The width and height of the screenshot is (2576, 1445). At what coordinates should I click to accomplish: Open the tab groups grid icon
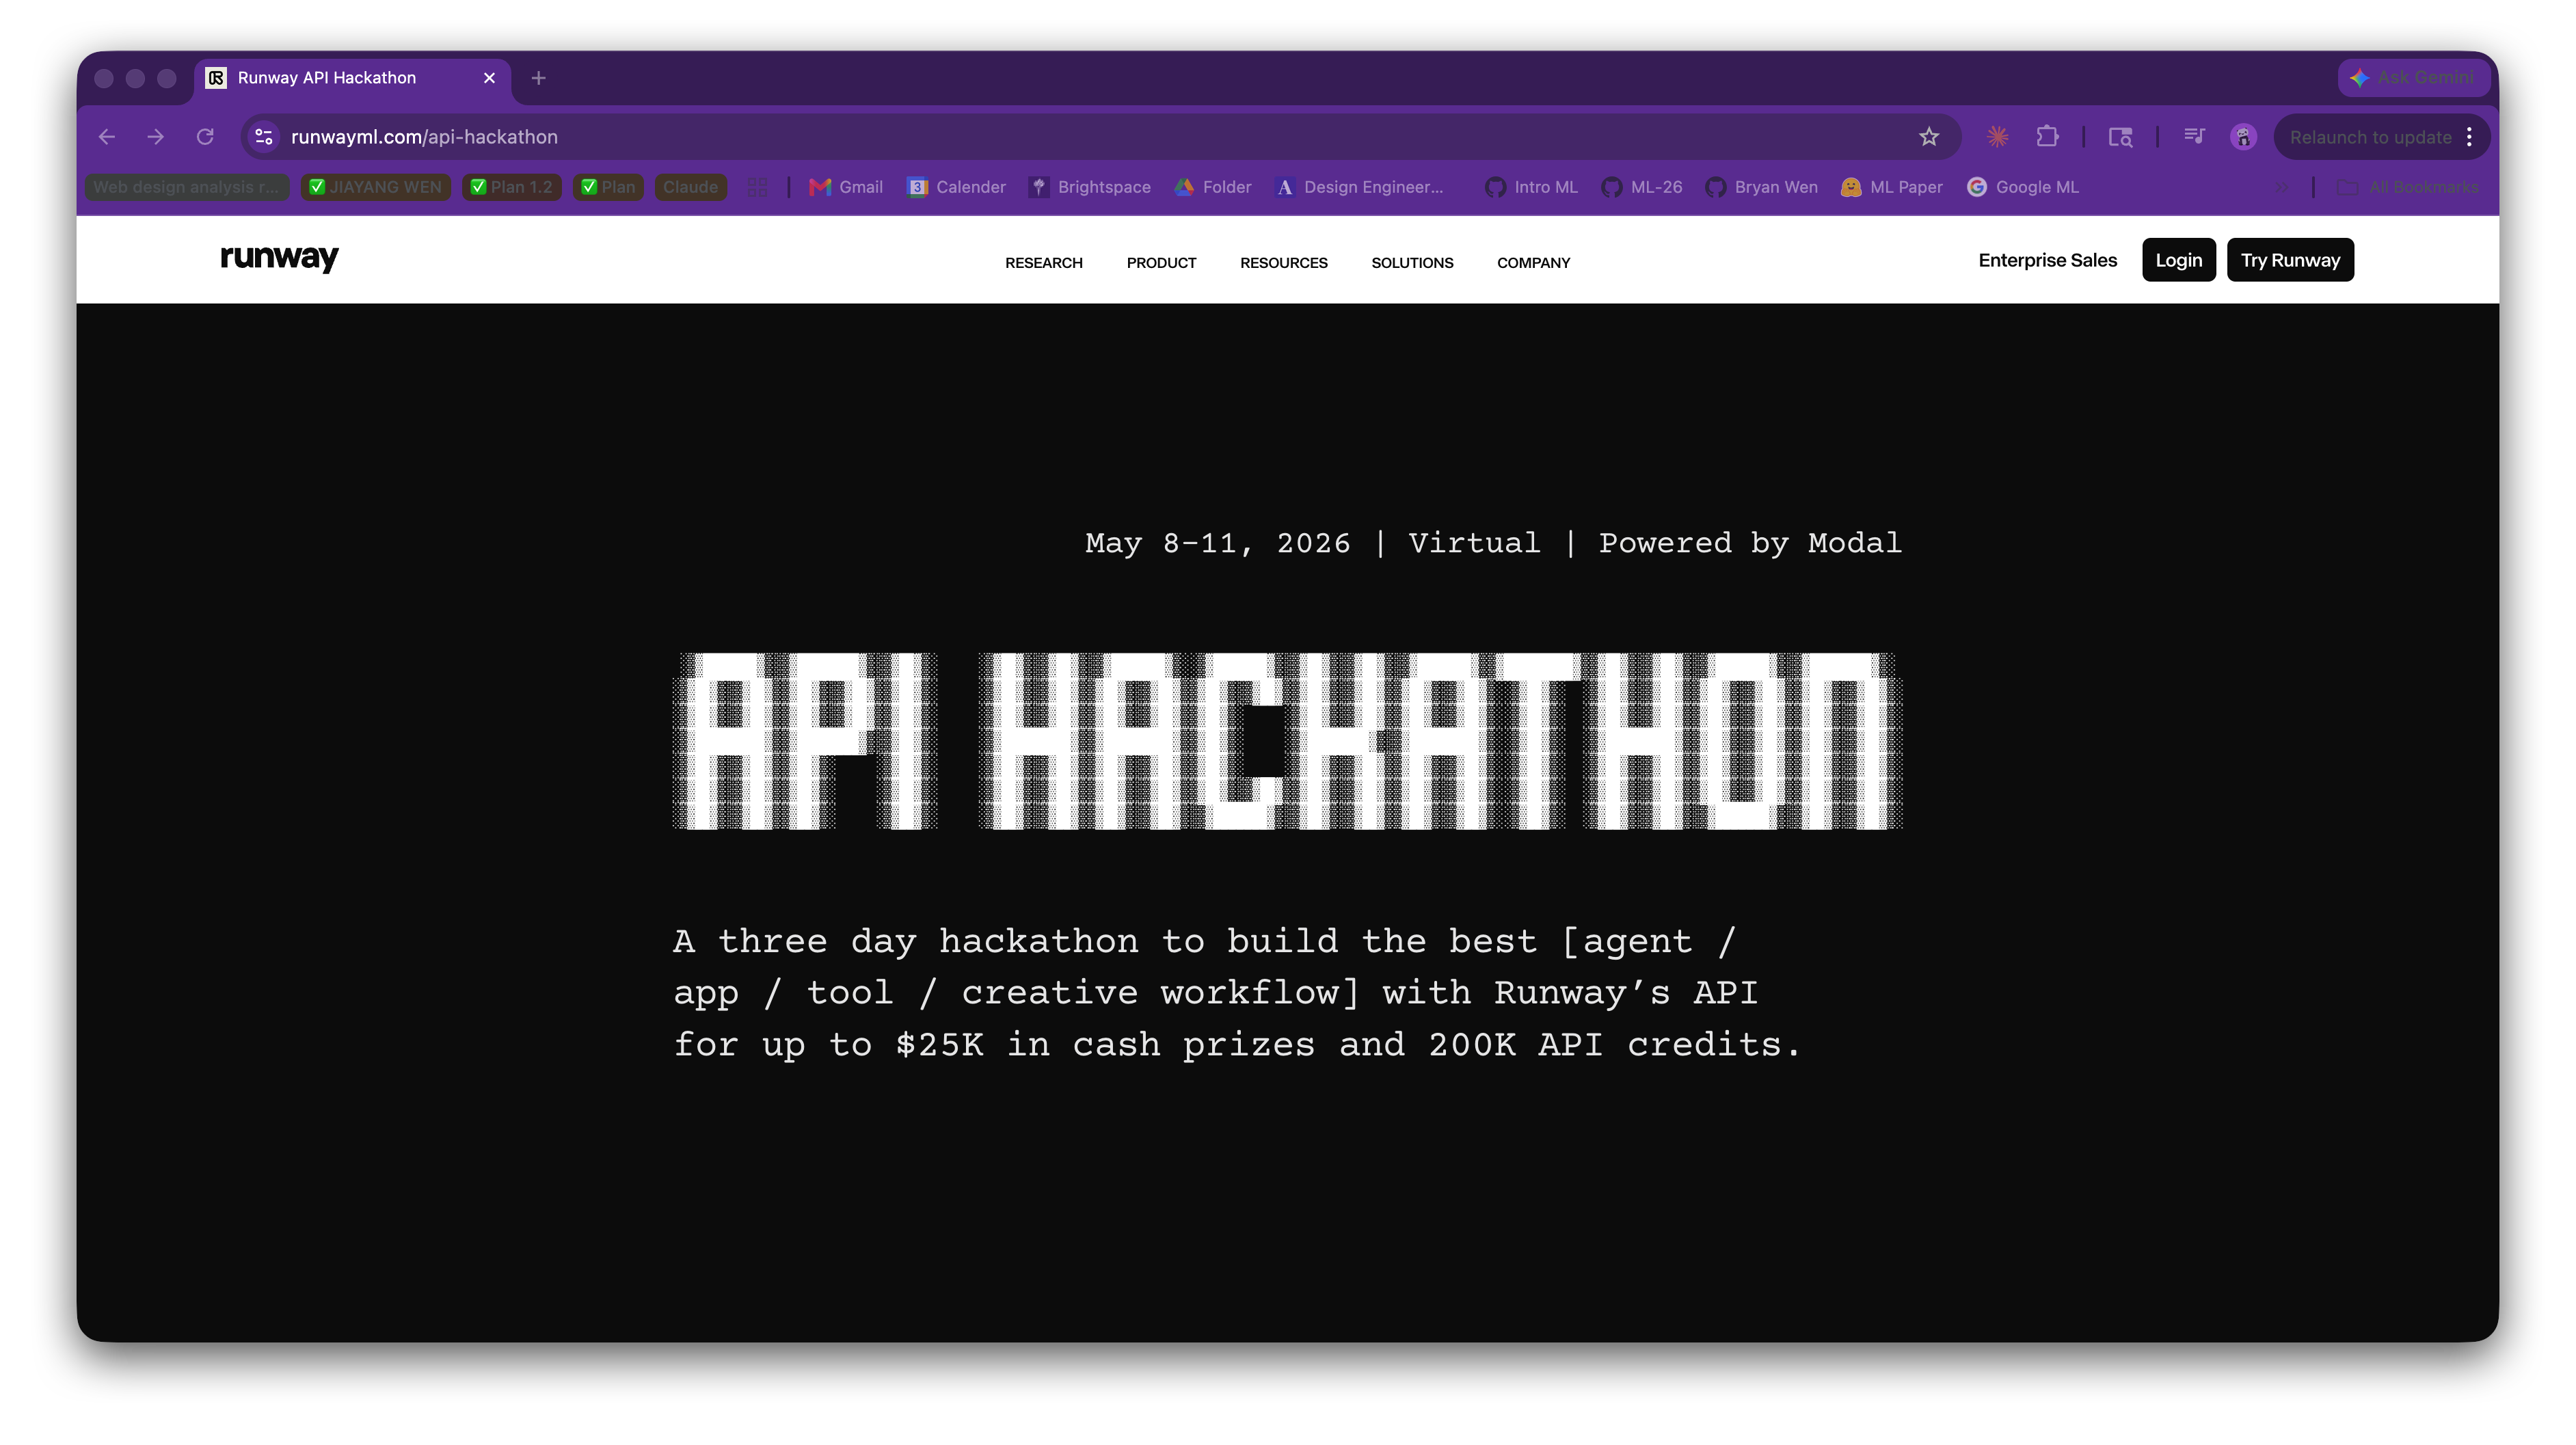point(757,187)
